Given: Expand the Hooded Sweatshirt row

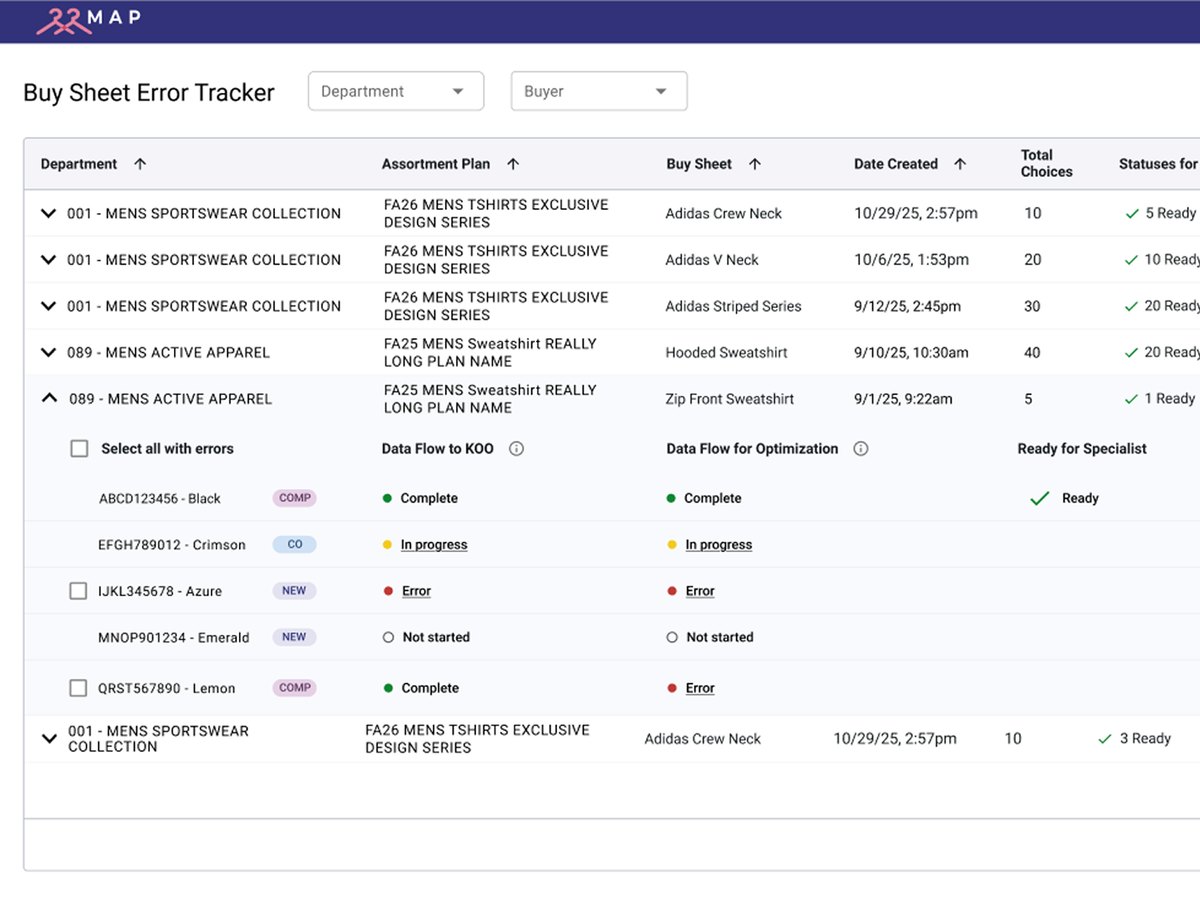Looking at the screenshot, I should 48,352.
